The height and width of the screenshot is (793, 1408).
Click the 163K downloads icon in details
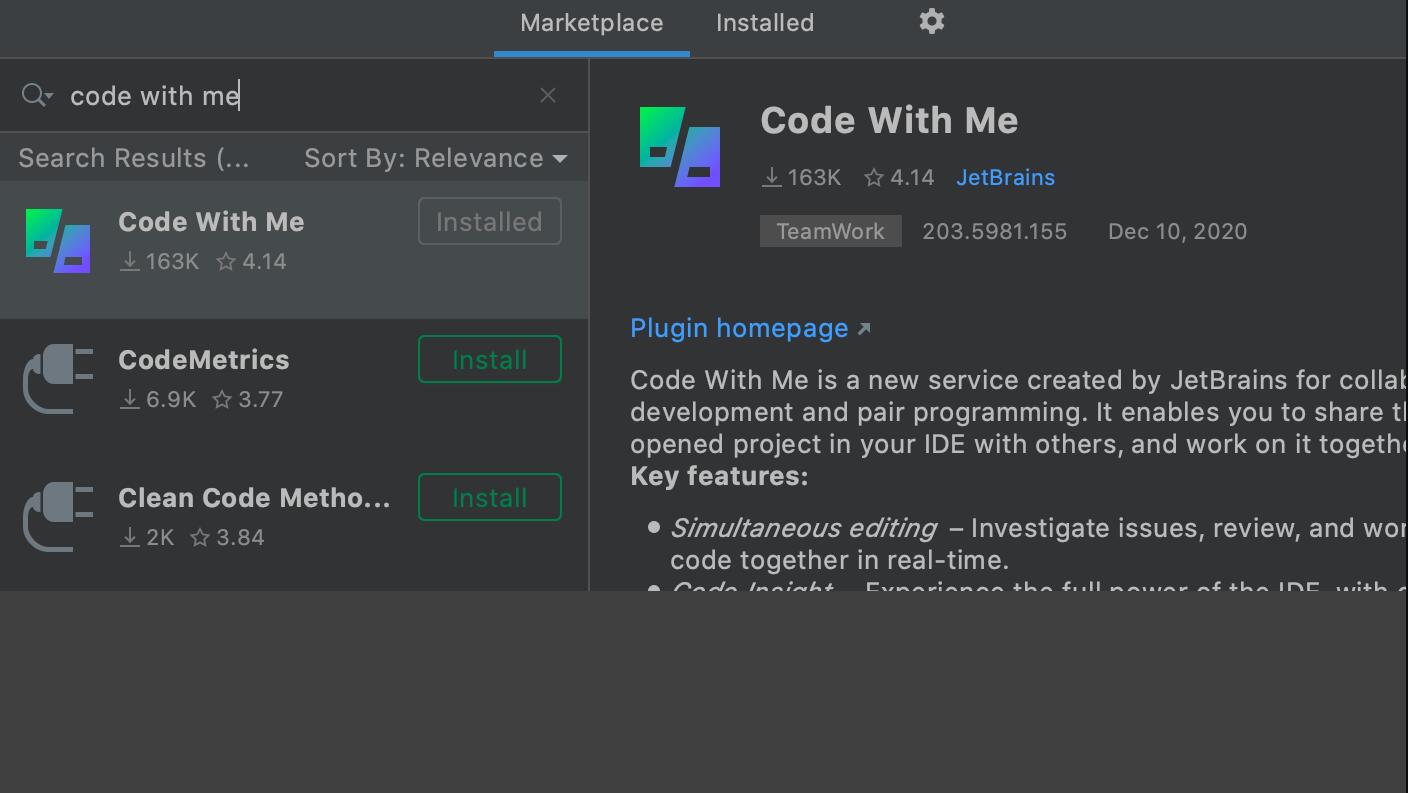click(x=771, y=177)
